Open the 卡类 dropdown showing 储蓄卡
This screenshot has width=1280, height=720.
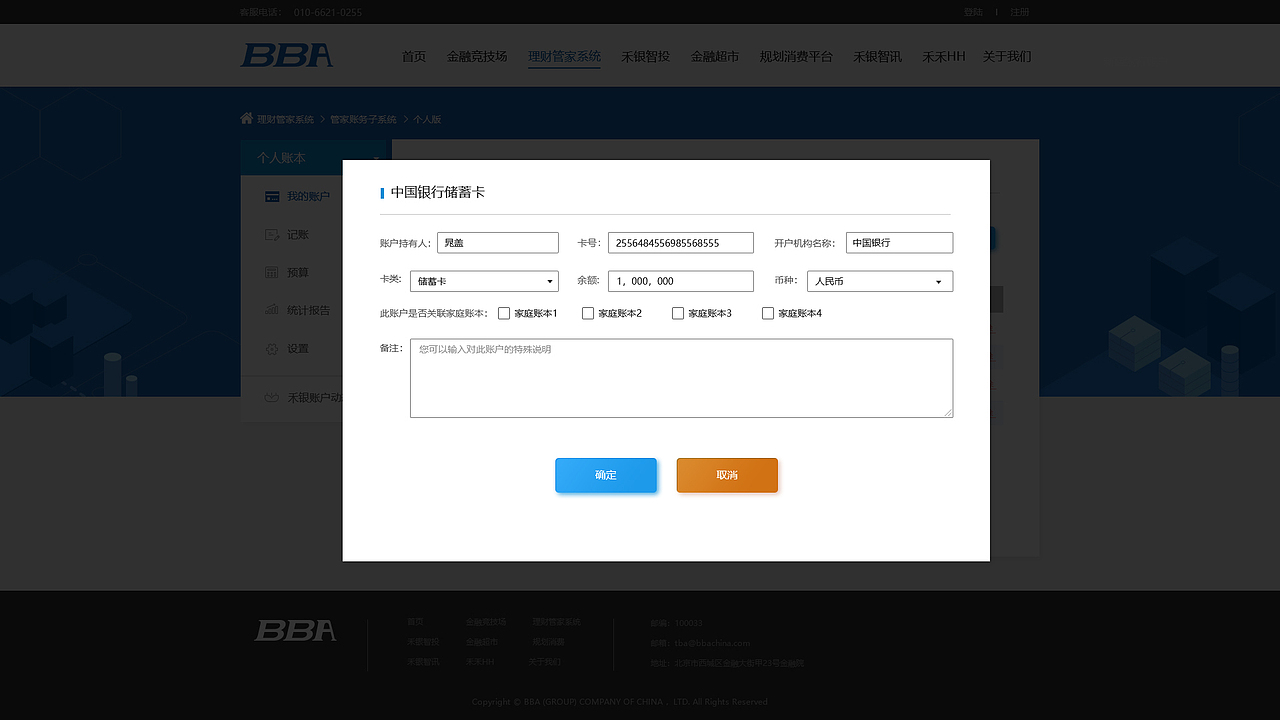pos(484,281)
